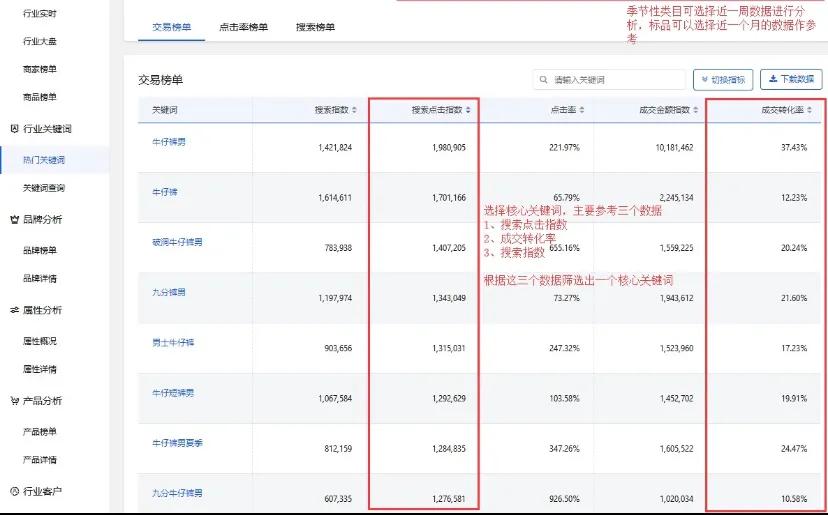The height and width of the screenshot is (515, 828).
Task: Click search click index value 1,407,205
Action: click(x=449, y=248)
